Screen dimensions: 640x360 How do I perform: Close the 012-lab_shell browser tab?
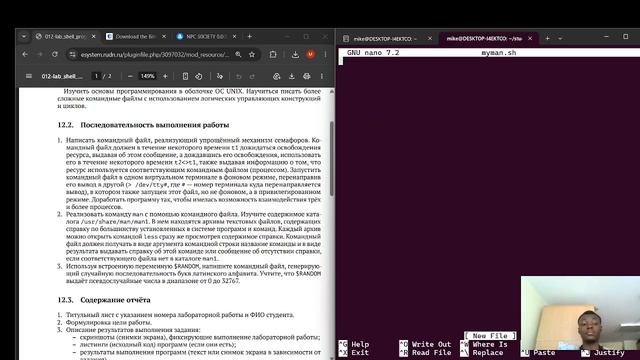click(93, 37)
